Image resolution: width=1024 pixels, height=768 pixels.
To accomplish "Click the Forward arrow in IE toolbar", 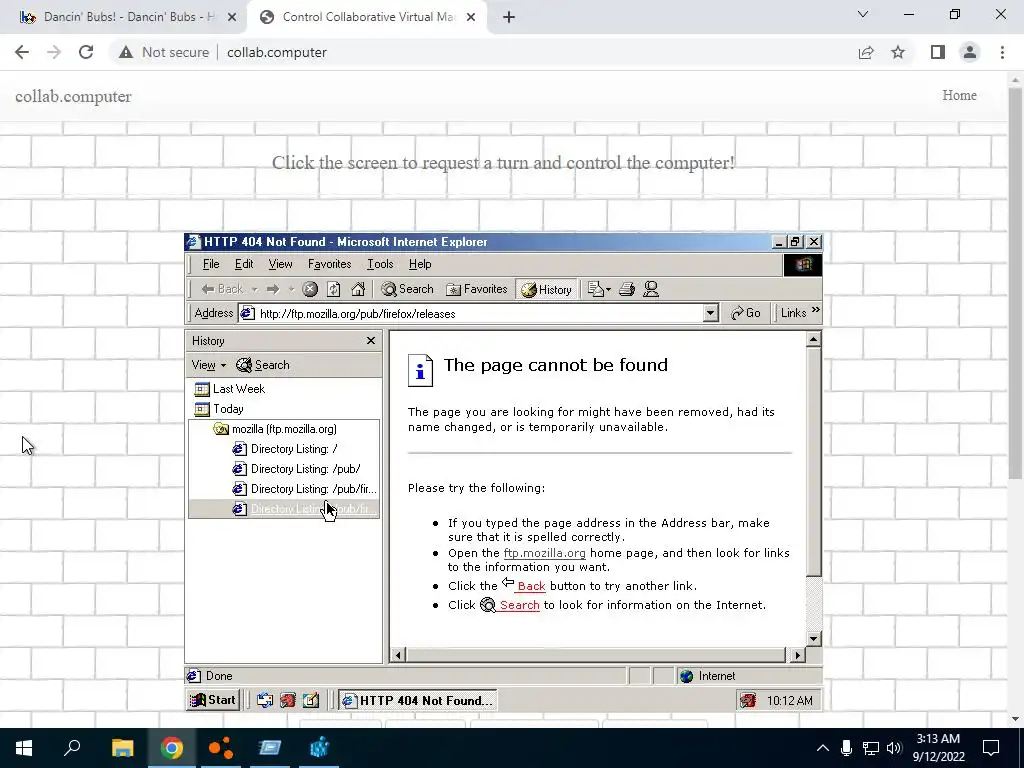I will [273, 289].
